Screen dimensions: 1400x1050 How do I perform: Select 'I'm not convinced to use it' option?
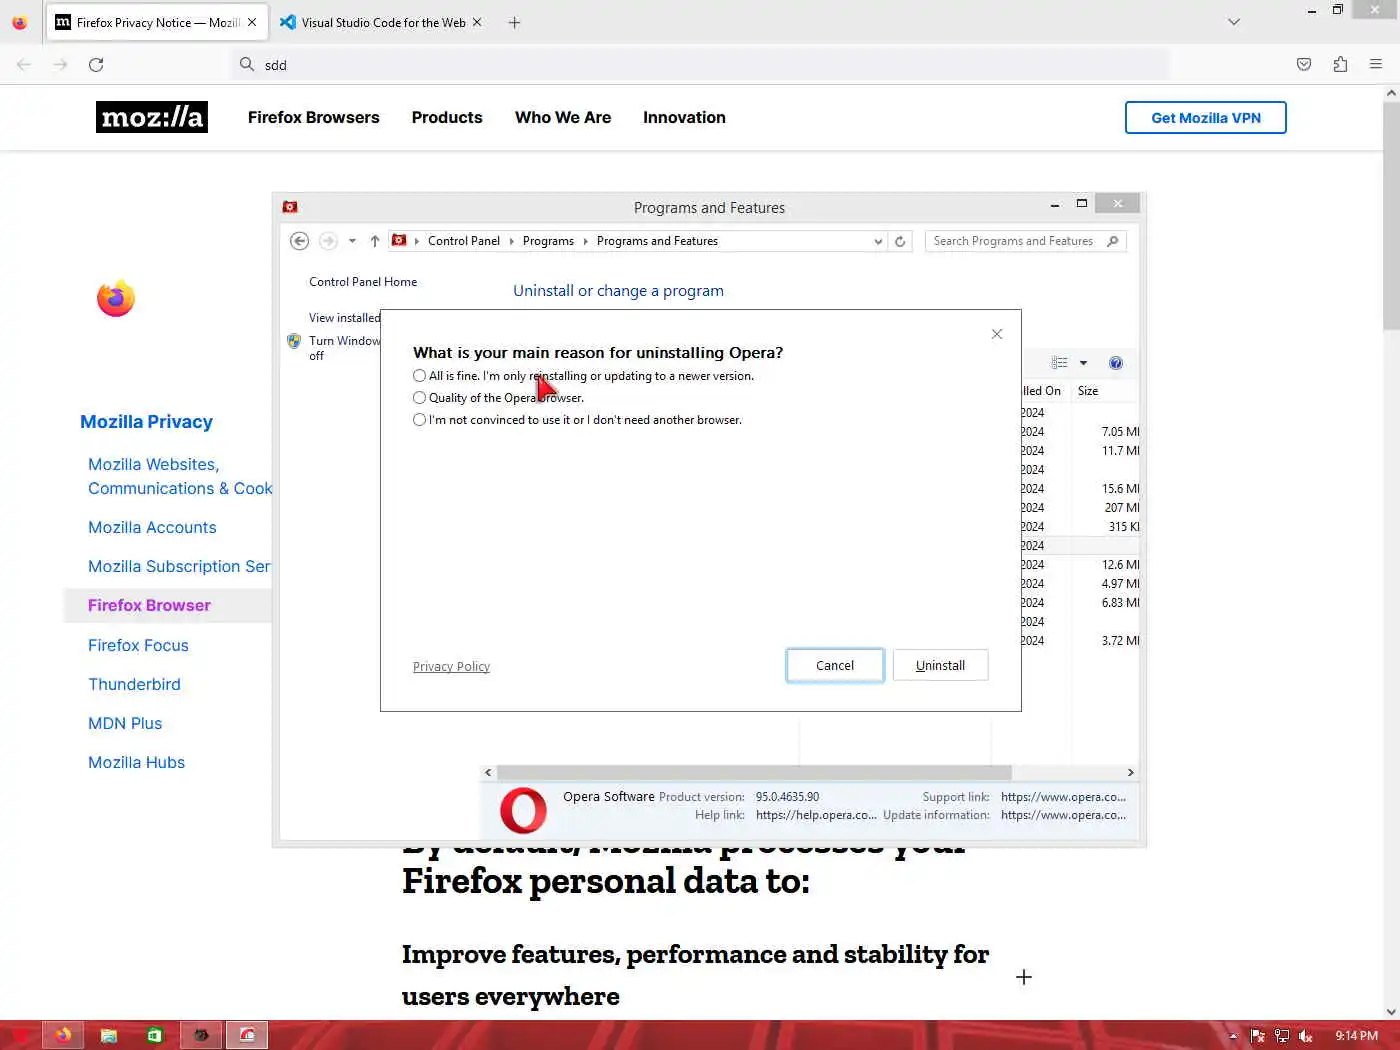(x=419, y=420)
